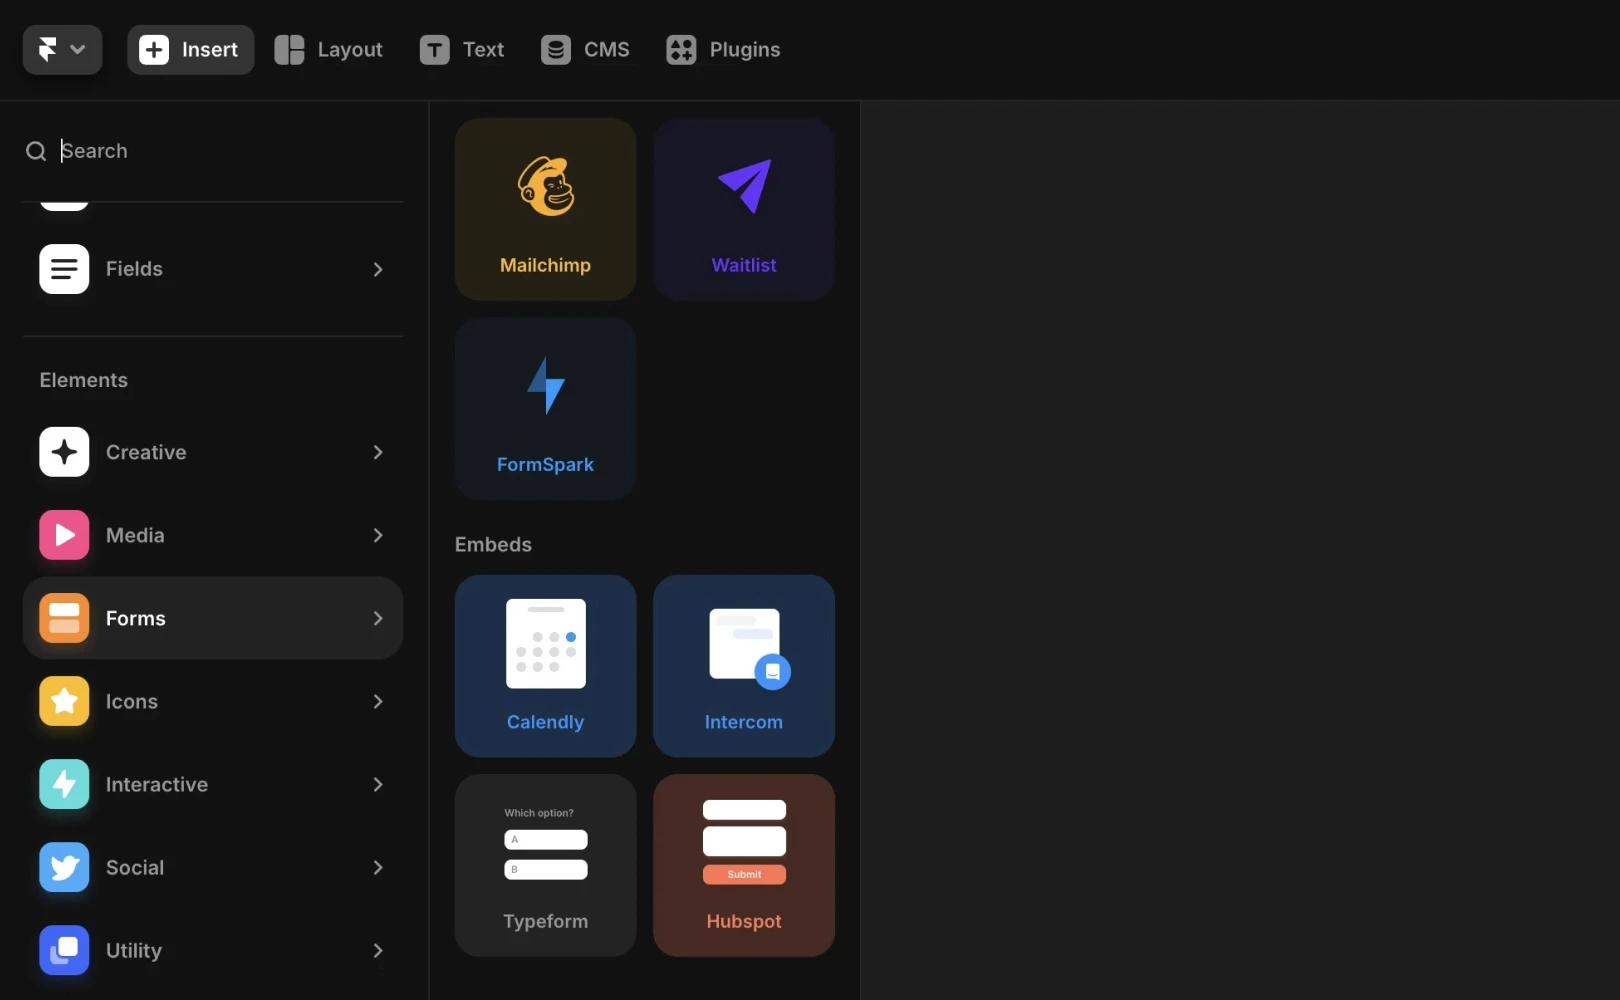The image size is (1620, 1000).
Task: Click the Text T icon
Action: point(434,50)
